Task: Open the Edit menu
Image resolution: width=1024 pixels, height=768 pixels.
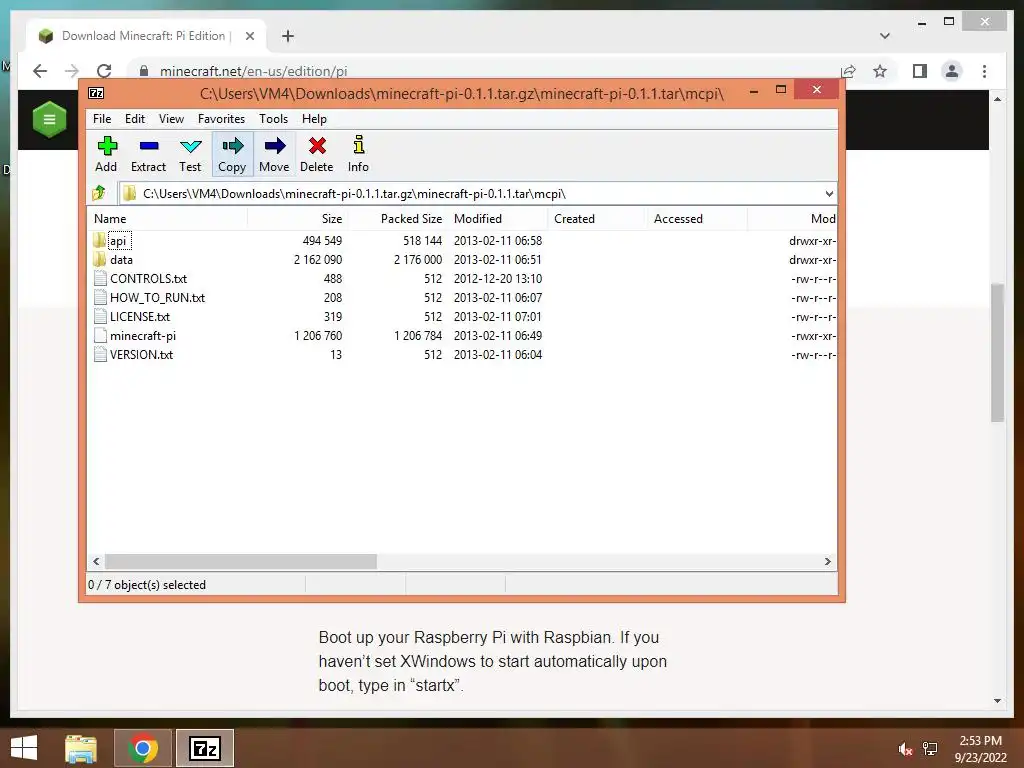Action: [x=135, y=119]
